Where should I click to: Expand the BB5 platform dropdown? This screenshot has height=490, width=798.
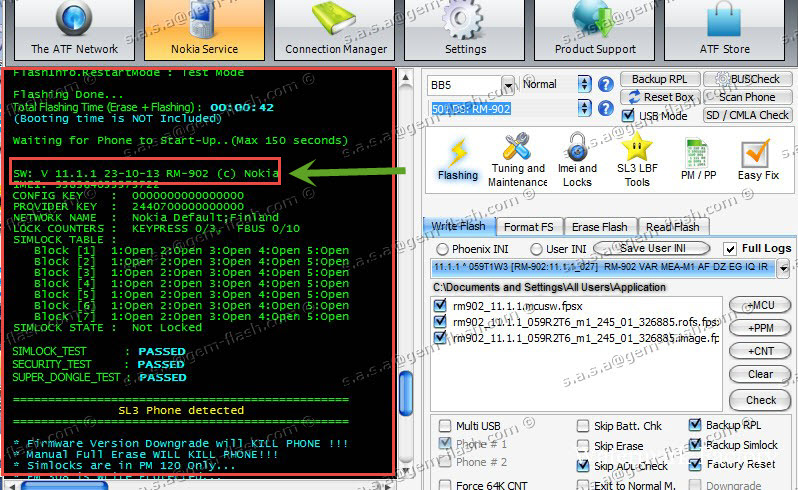click(x=507, y=85)
